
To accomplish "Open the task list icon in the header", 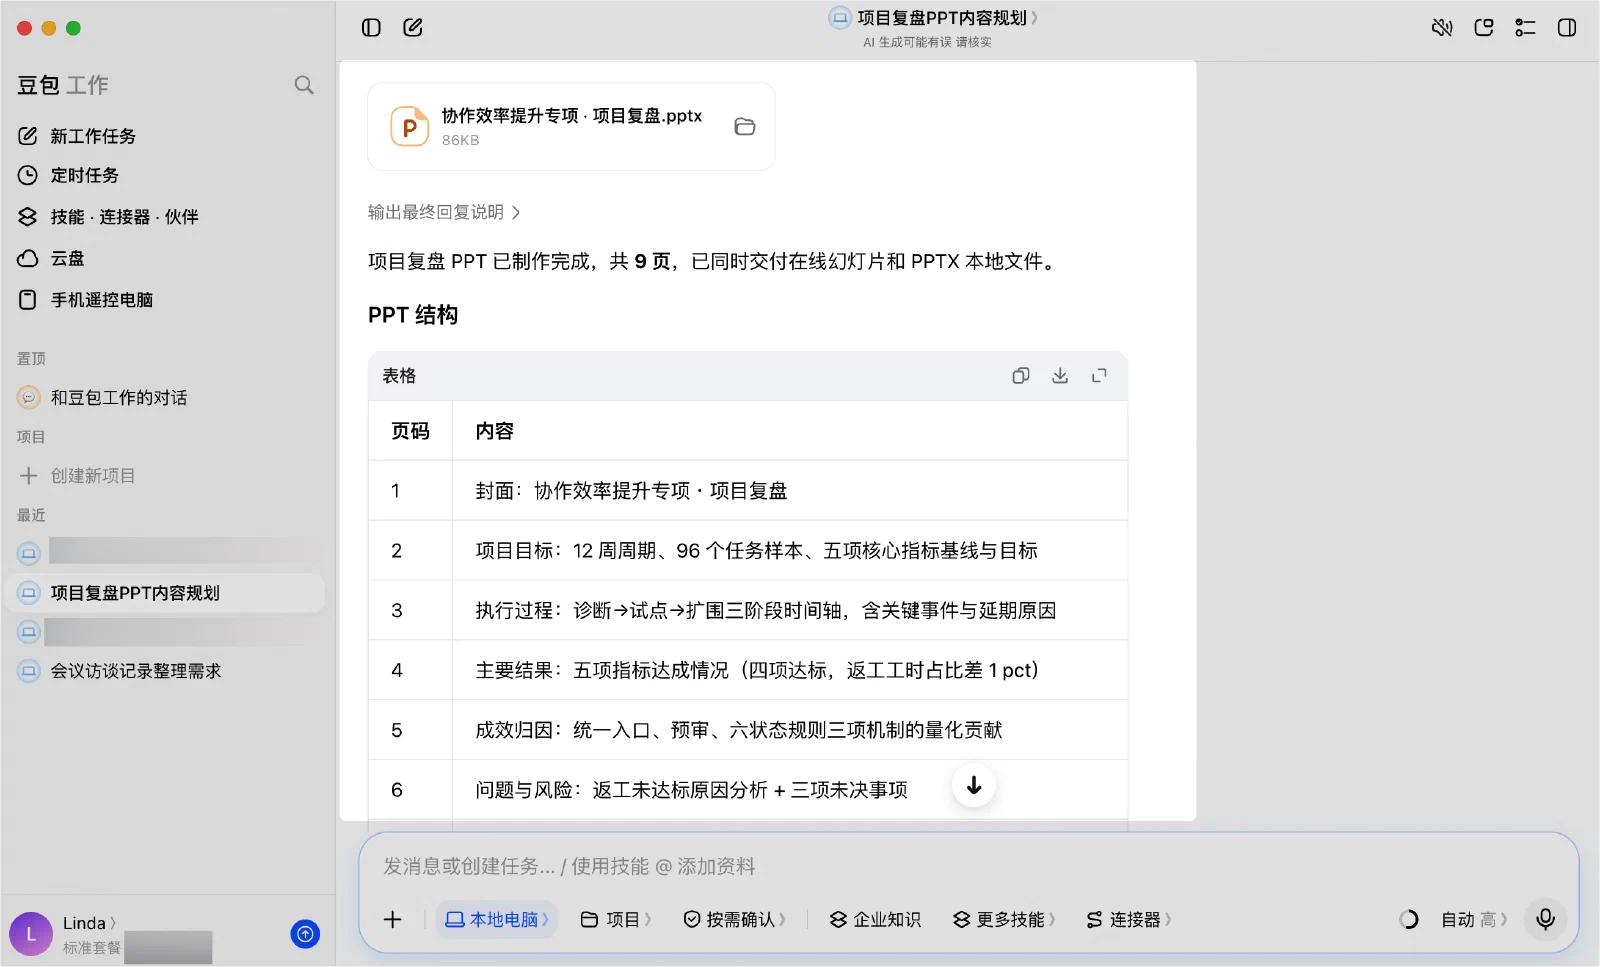I will [1525, 28].
